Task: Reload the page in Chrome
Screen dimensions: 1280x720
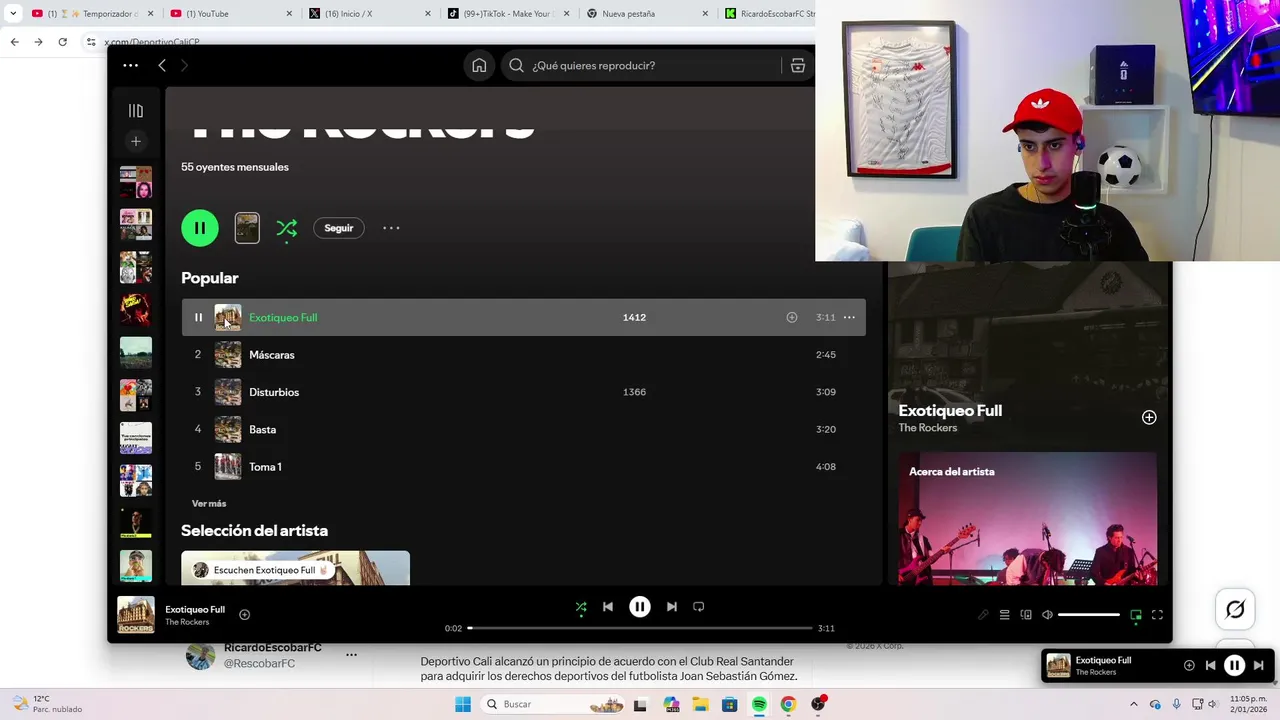Action: 62,42
